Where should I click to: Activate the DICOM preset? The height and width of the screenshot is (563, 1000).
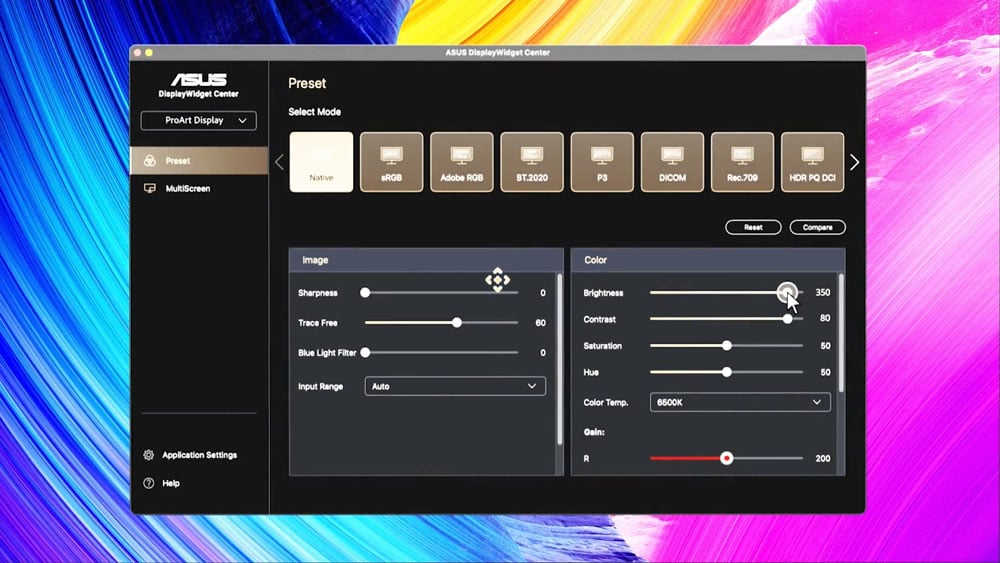click(672, 162)
